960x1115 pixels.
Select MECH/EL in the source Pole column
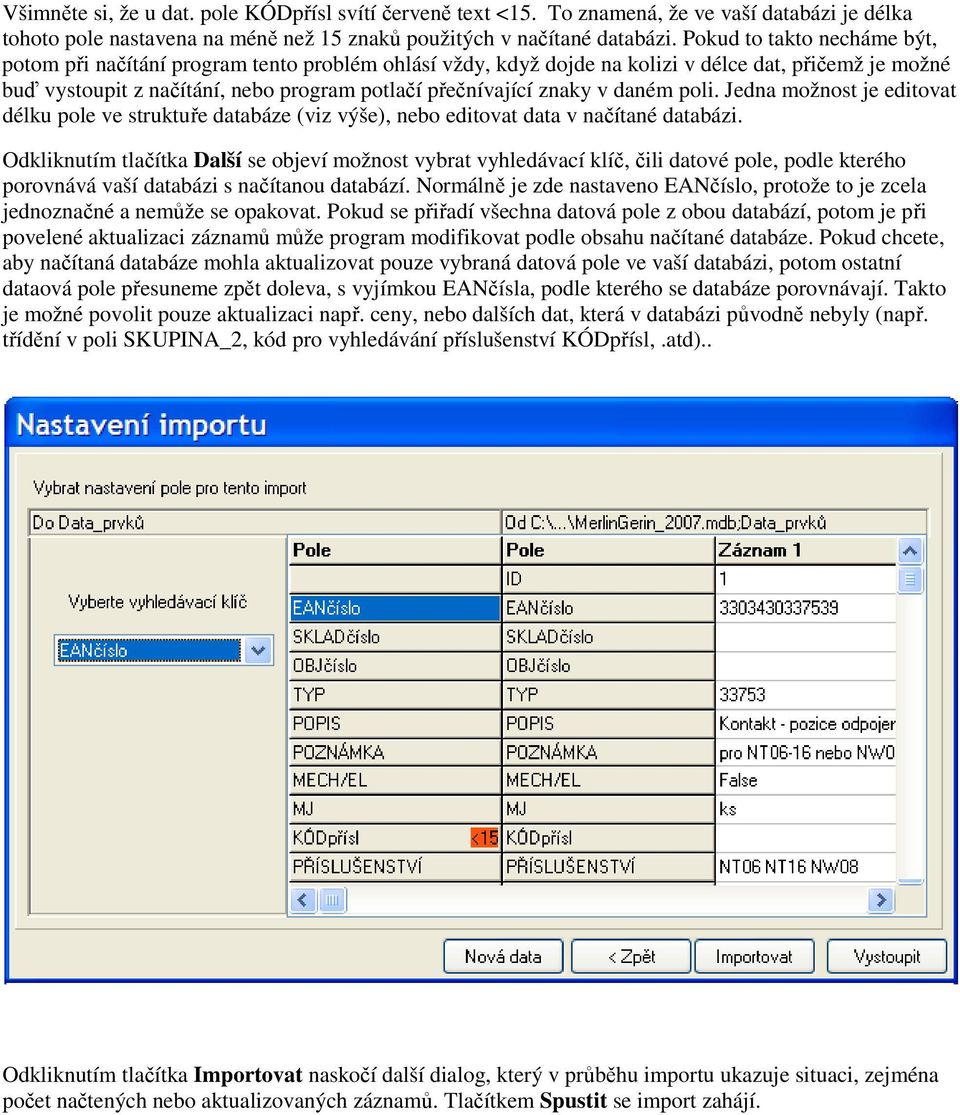pos(608,780)
